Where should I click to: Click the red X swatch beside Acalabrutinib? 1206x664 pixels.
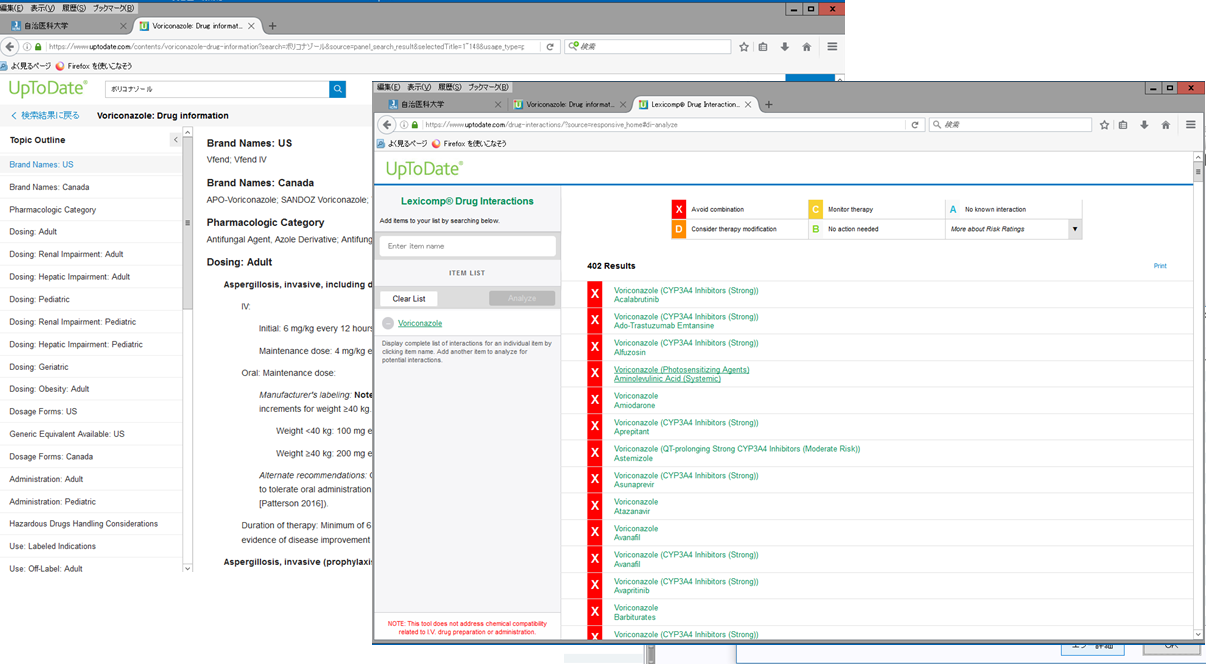point(595,294)
